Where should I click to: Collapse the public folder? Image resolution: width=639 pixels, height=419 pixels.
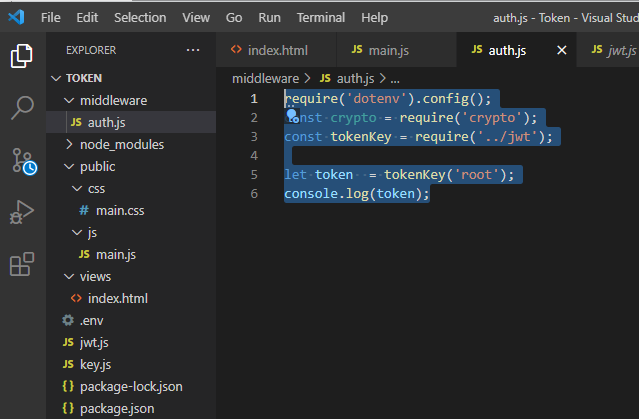coord(69,166)
